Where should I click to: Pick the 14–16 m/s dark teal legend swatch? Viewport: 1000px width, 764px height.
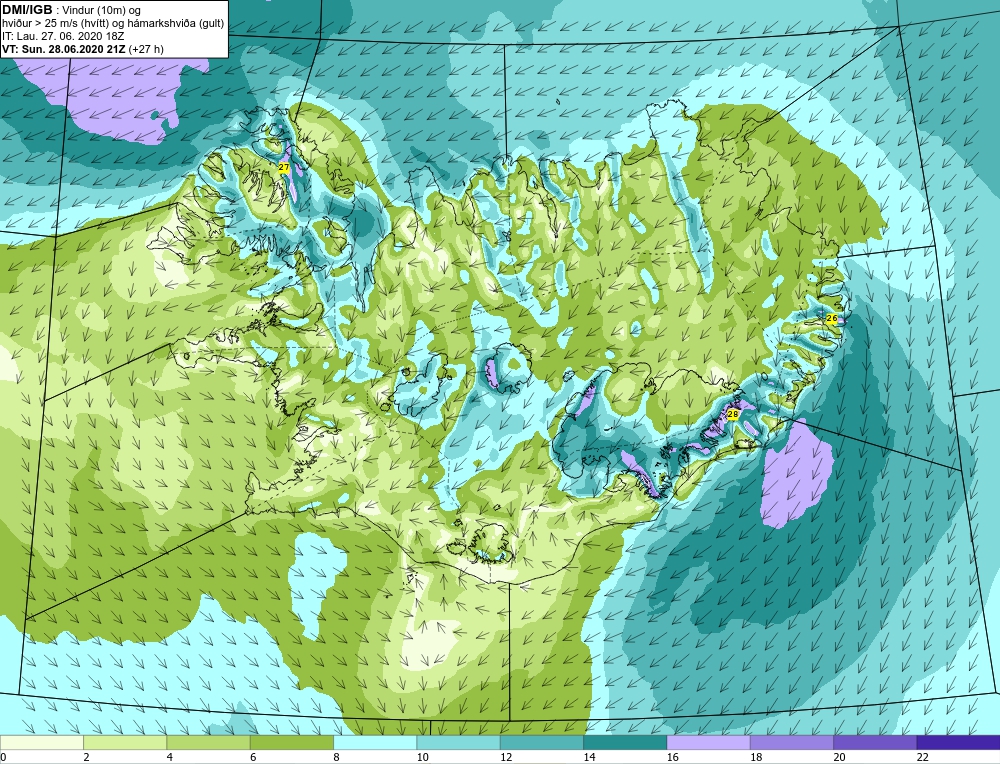pos(625,742)
